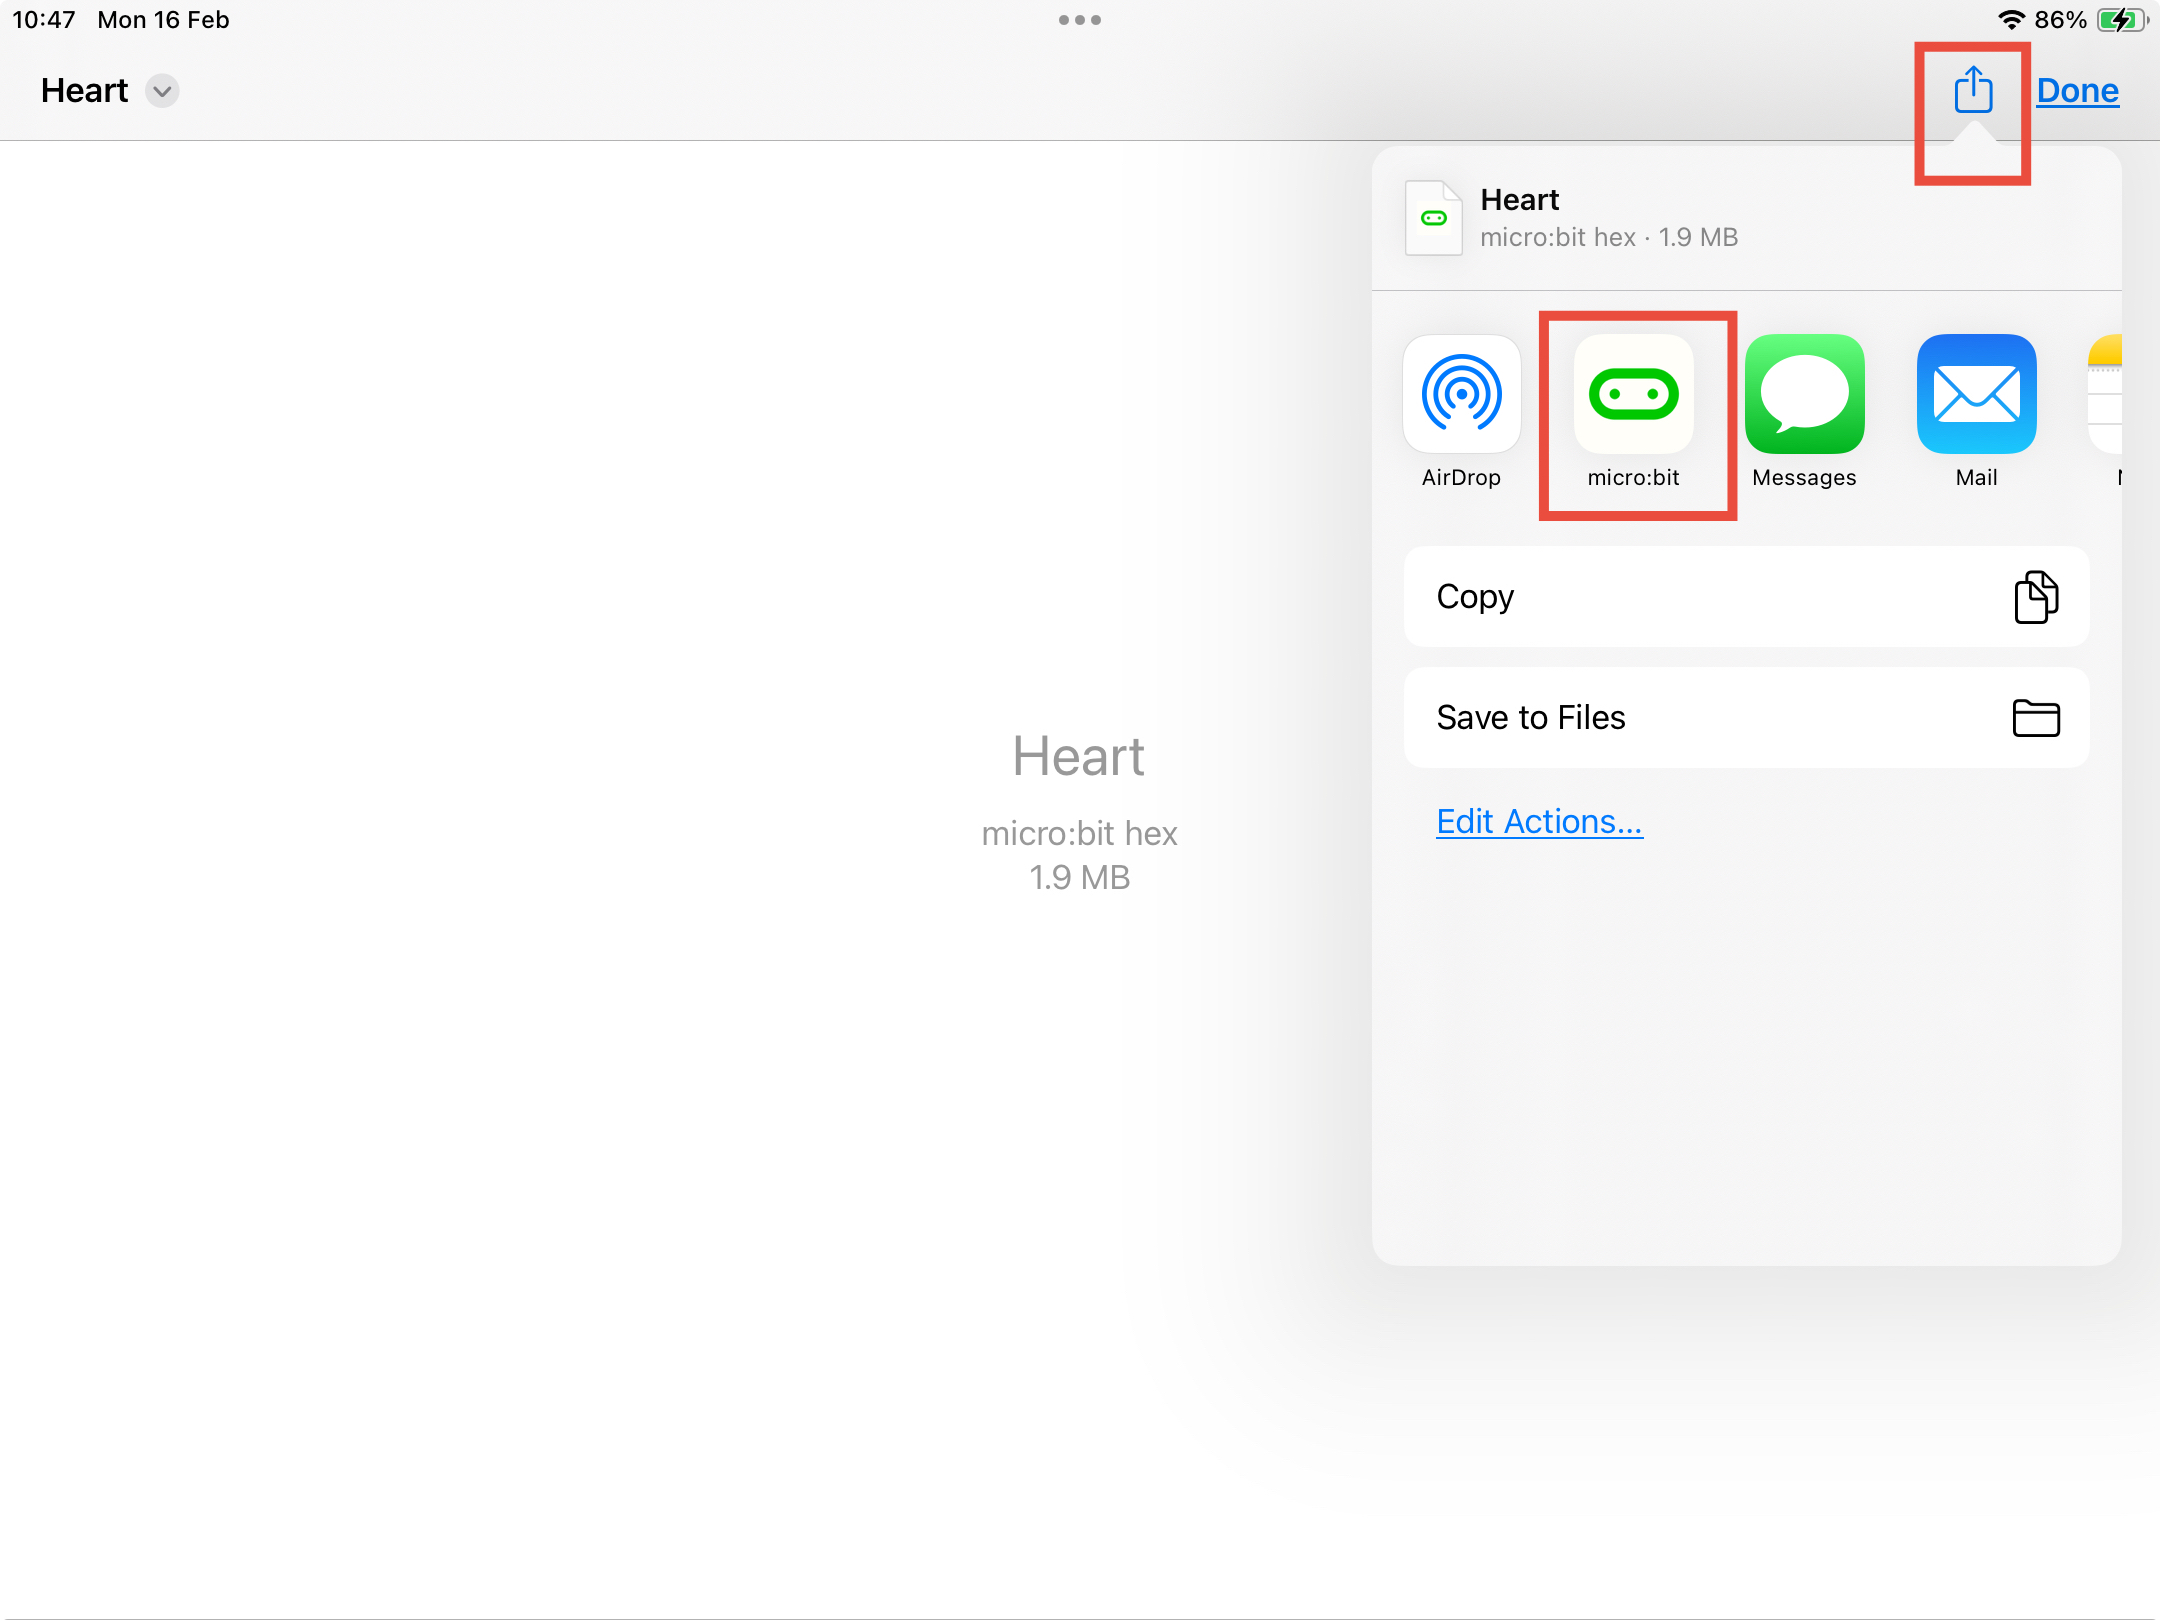Click the copy pages icon
This screenshot has width=2160, height=1620.
pyautogui.click(x=2035, y=597)
